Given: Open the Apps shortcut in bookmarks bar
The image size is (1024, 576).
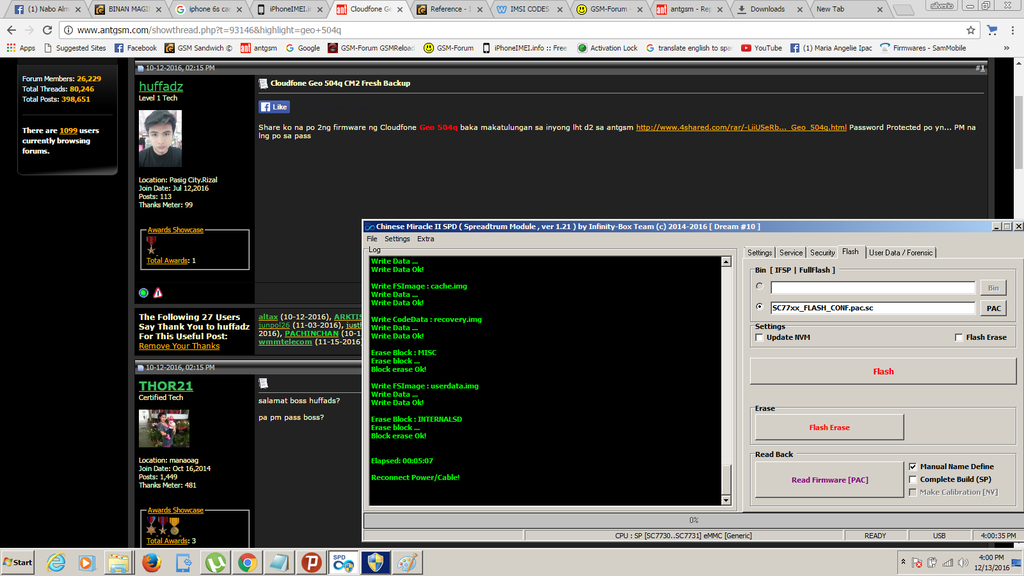Looking at the screenshot, I should 21,48.
